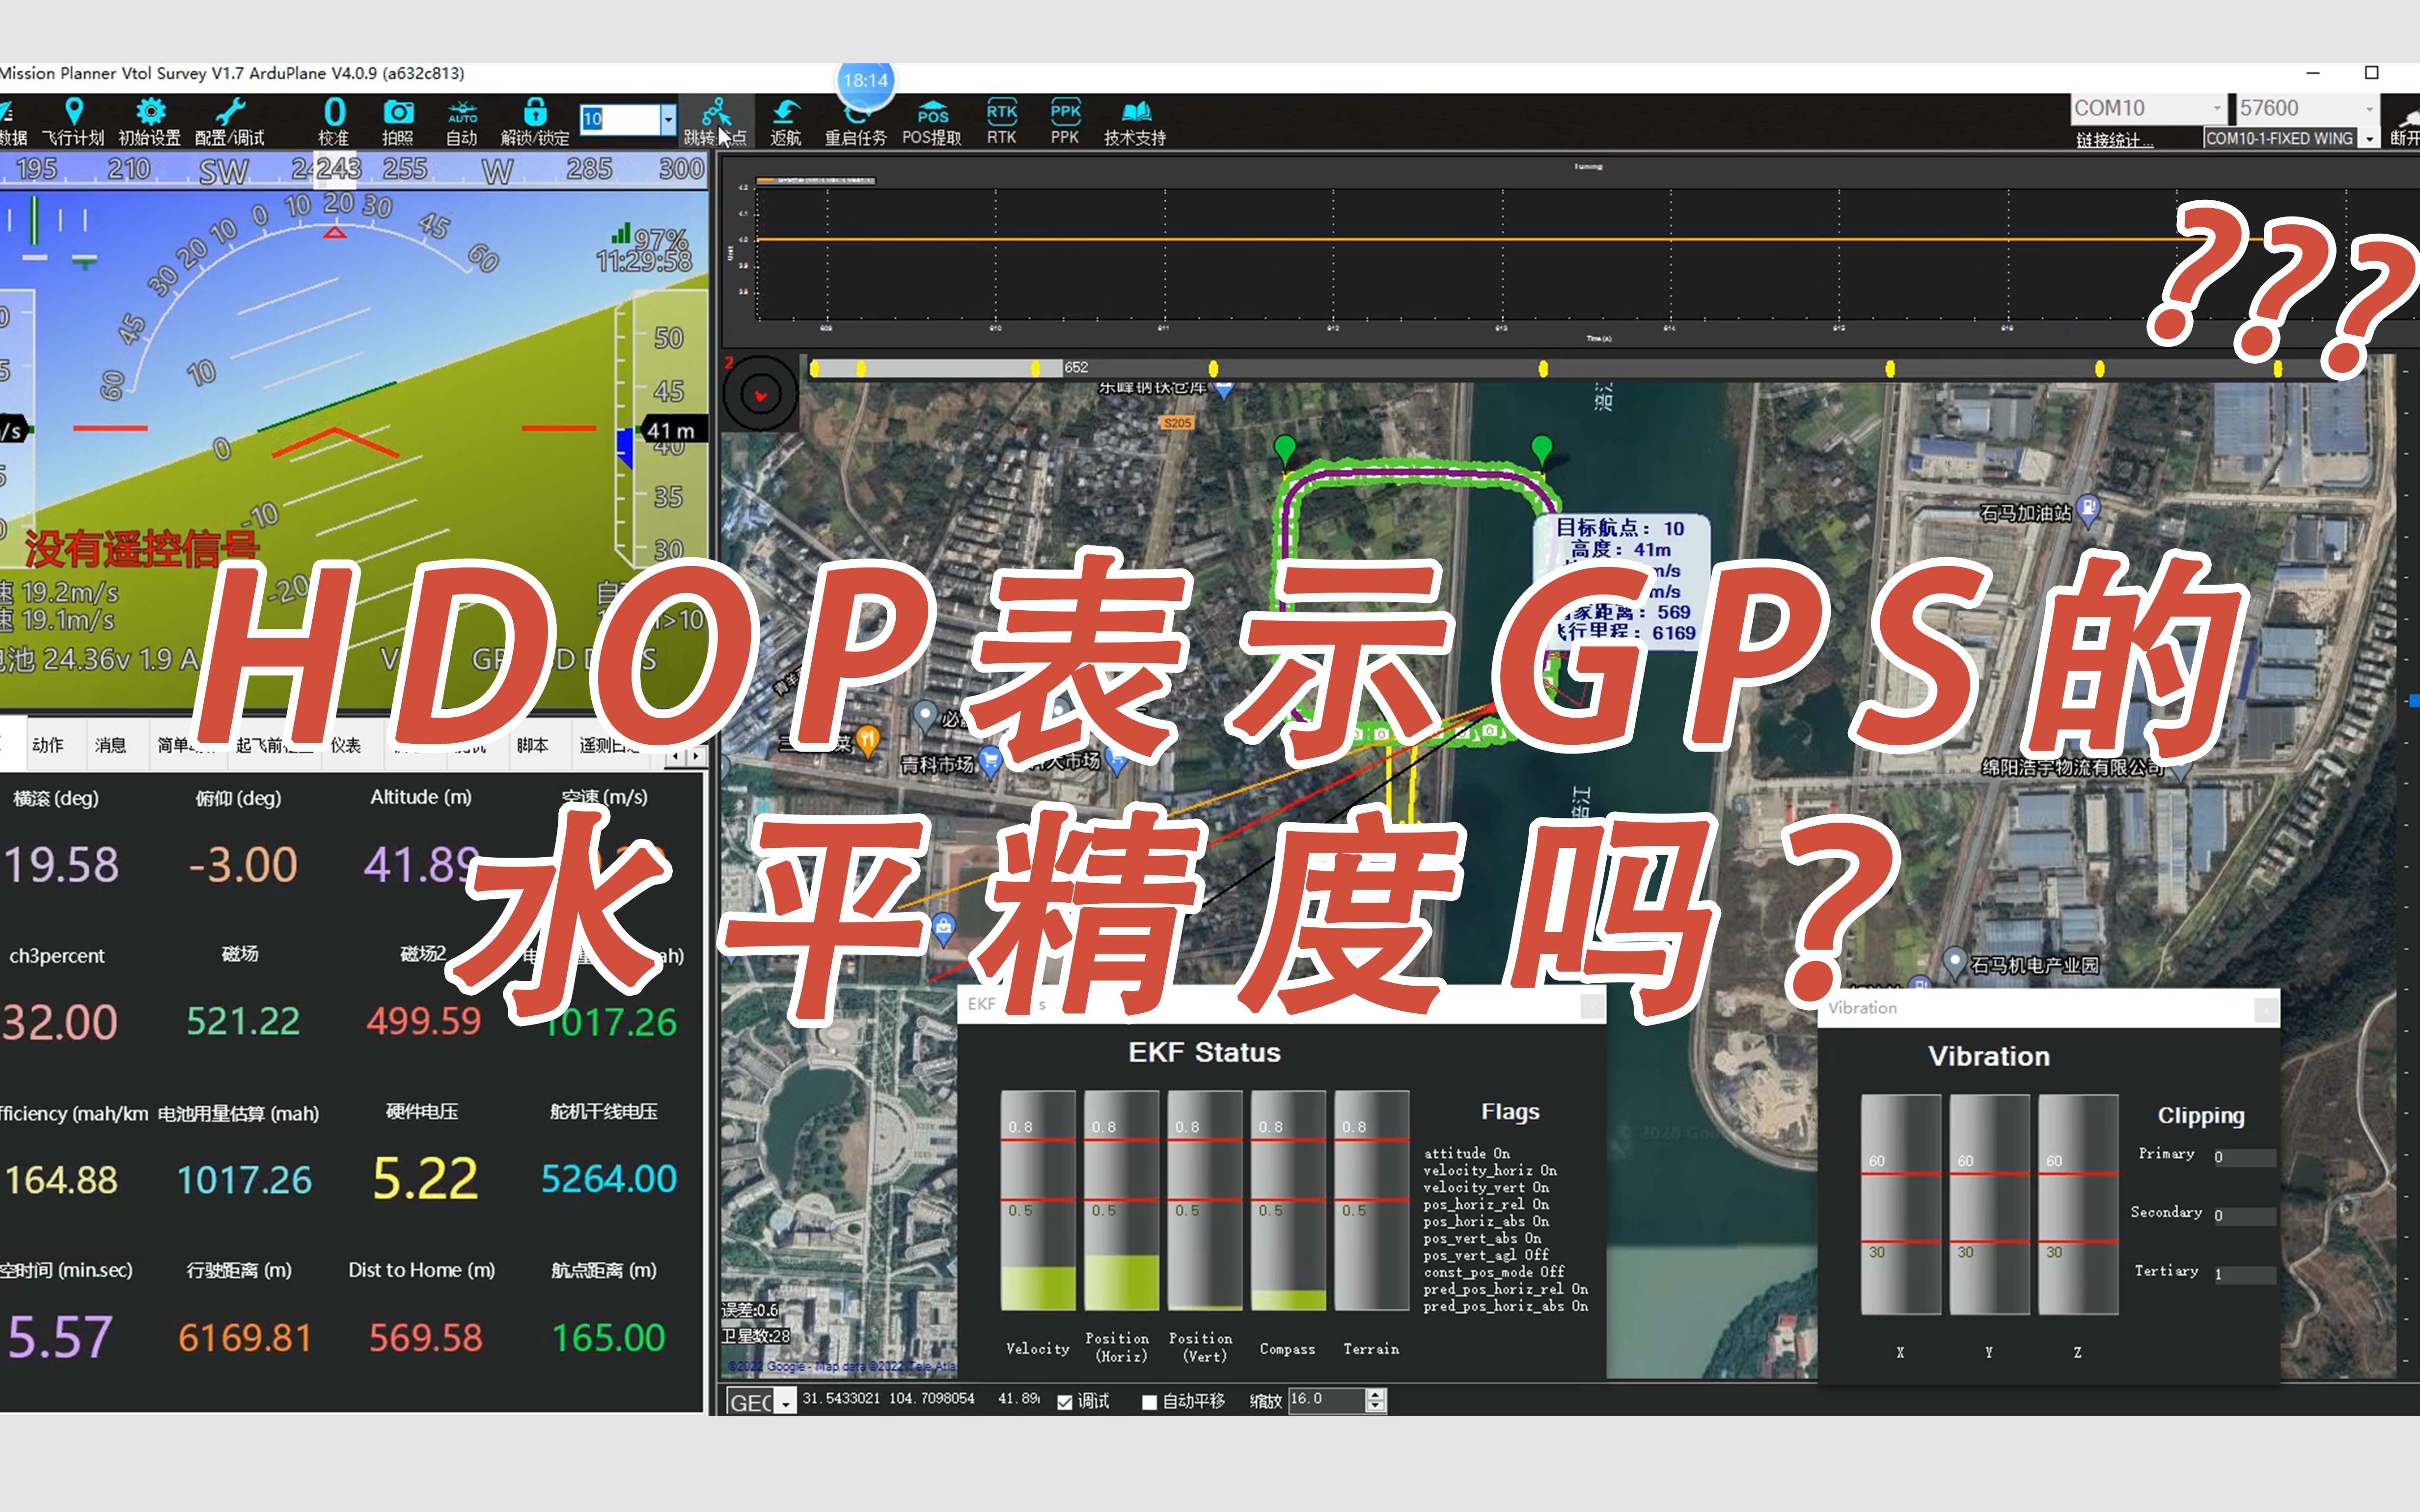Click the 横滚 roll value 19.58

point(62,865)
